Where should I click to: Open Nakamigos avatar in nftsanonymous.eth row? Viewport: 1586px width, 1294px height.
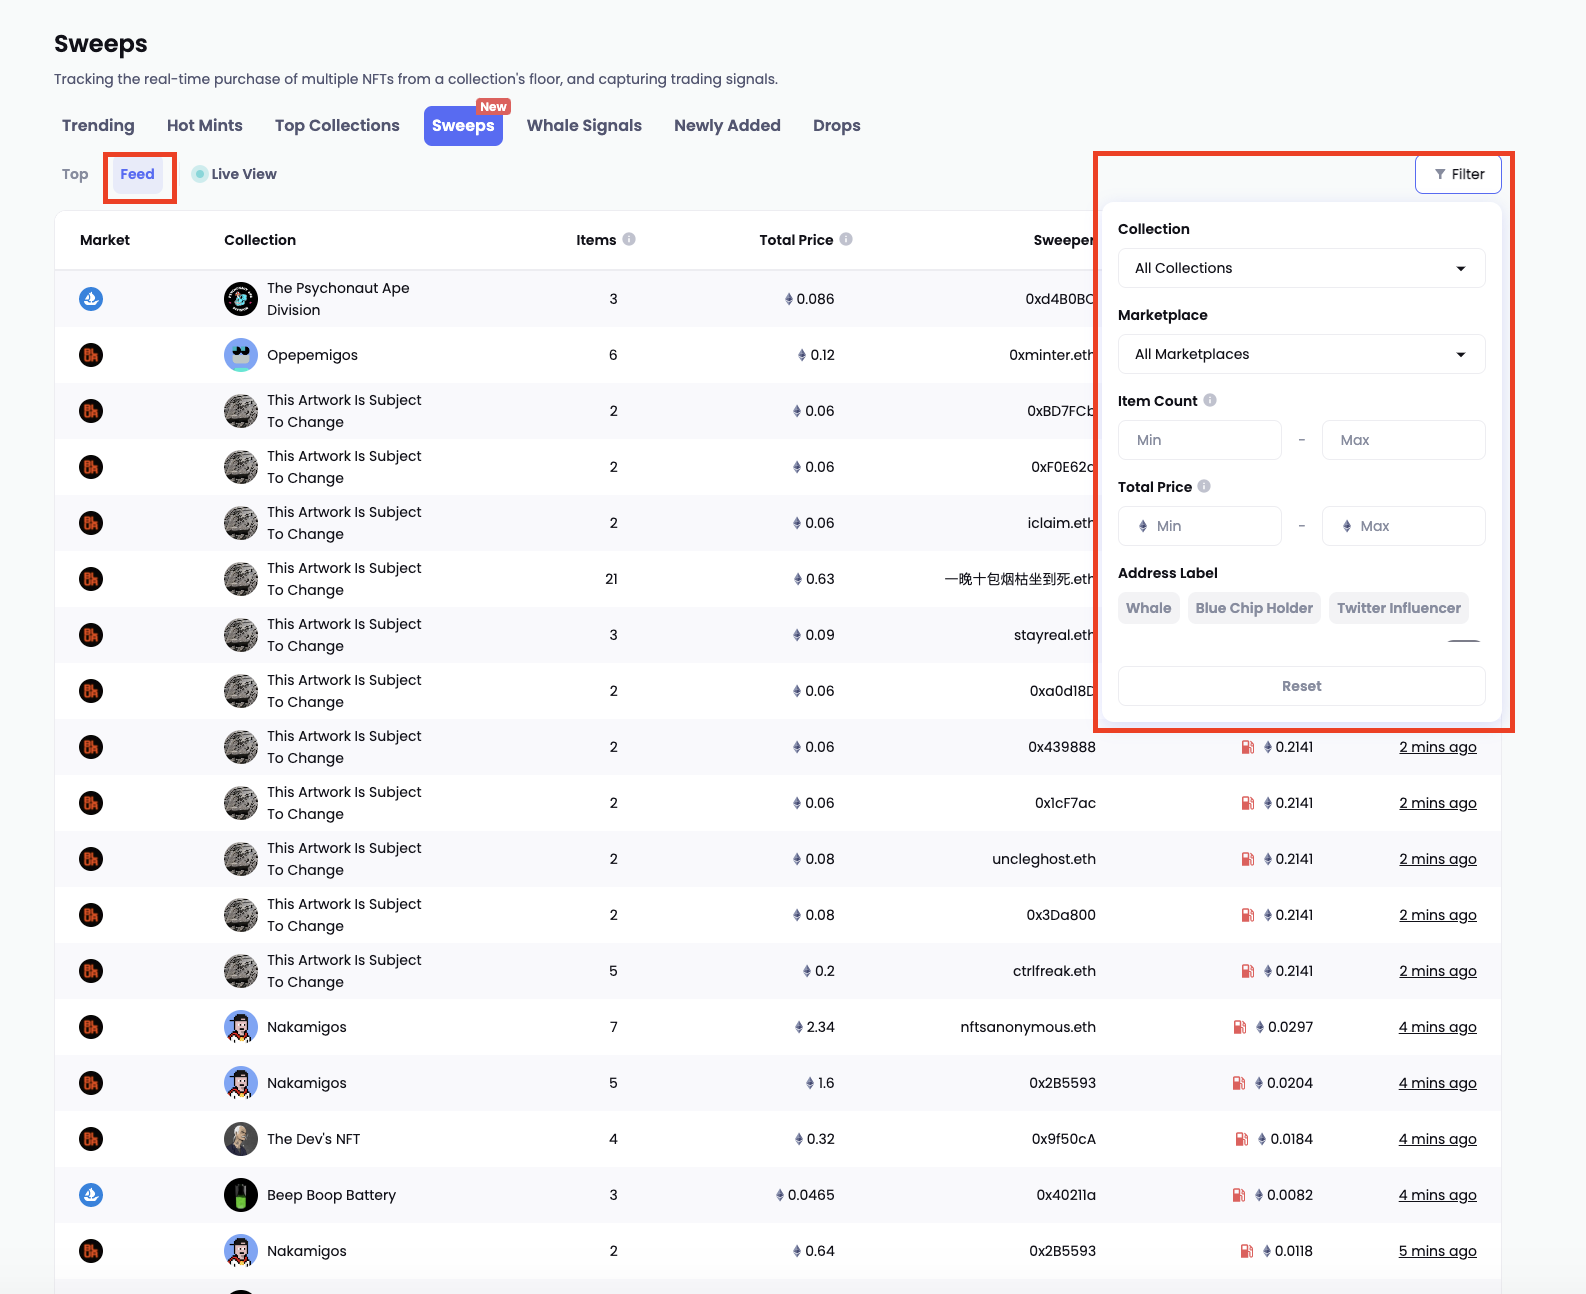coord(241,1027)
